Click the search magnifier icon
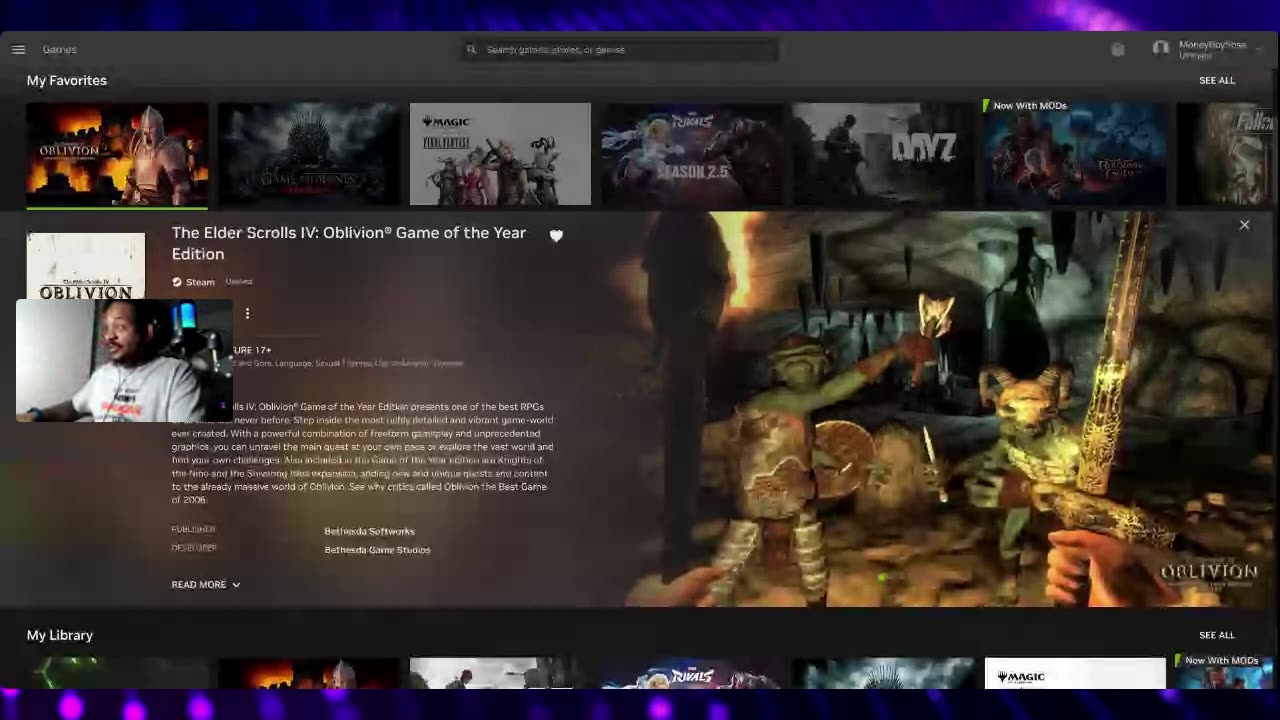This screenshot has height=720, width=1280. point(471,49)
